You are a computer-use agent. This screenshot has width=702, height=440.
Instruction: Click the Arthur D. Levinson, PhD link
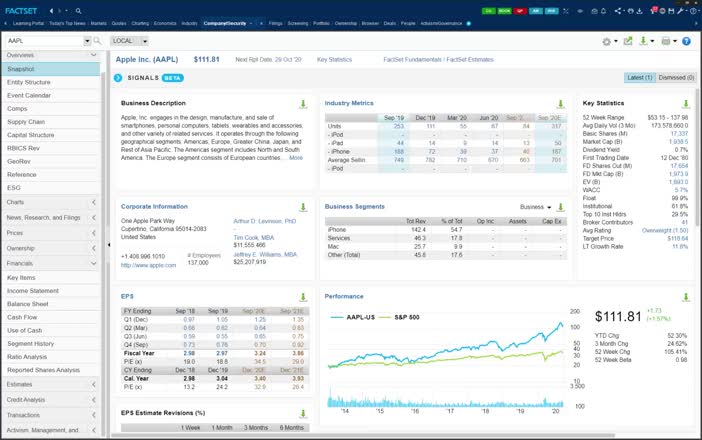pyautogui.click(x=265, y=221)
